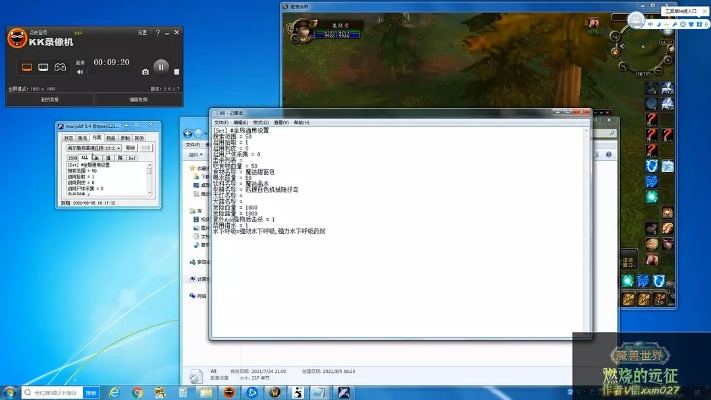711x400 pixels.
Task: Select the Libraries item in Explorer sidebar
Action: point(197,211)
